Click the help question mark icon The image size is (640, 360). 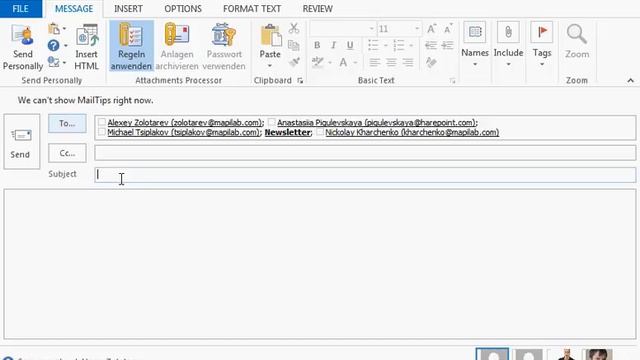(x=53, y=45)
